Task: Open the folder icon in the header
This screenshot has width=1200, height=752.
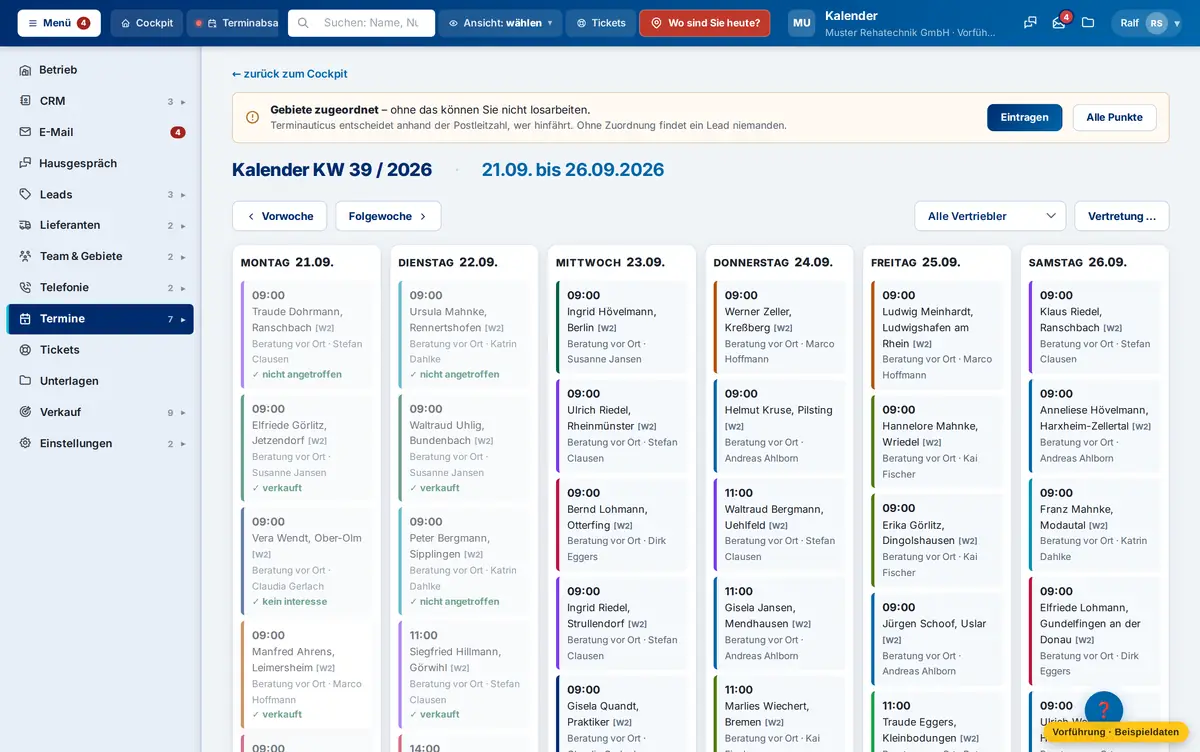Action: pyautogui.click(x=1088, y=23)
